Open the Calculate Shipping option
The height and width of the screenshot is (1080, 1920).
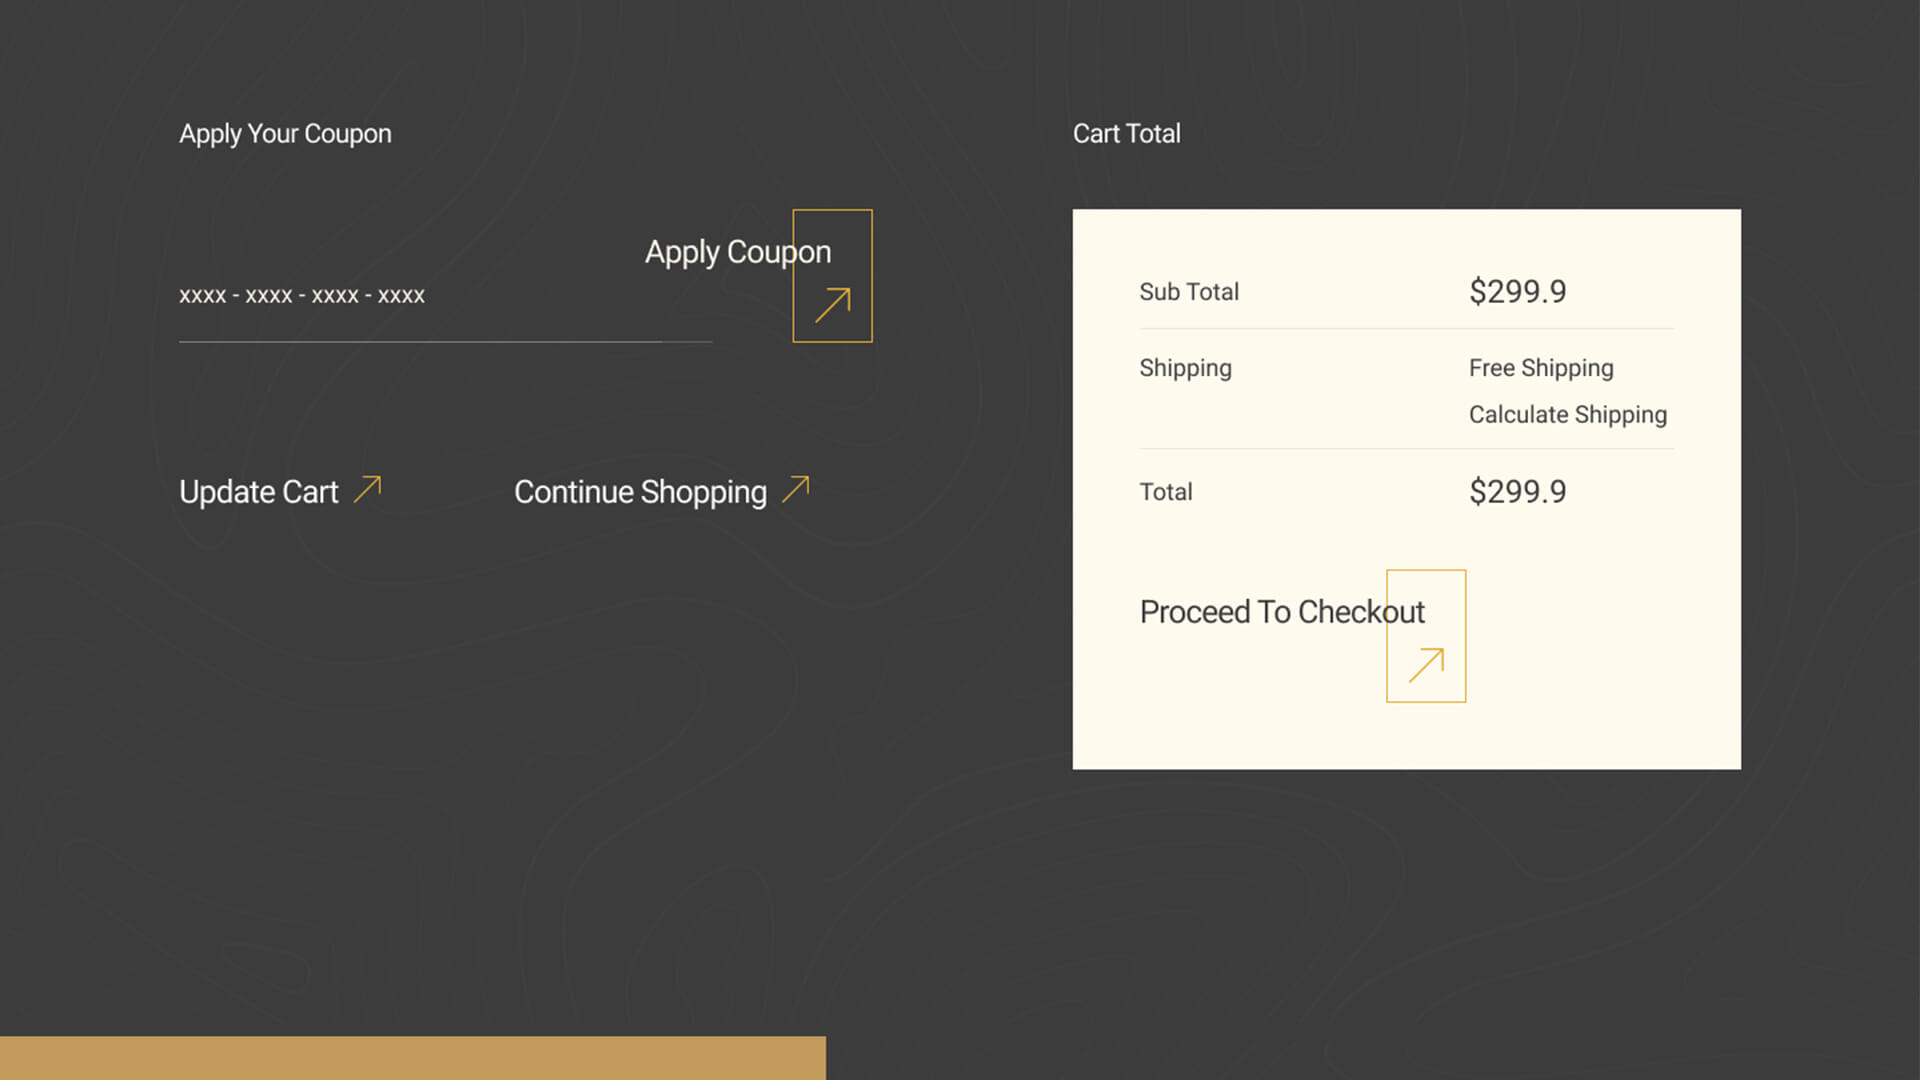point(1568,415)
